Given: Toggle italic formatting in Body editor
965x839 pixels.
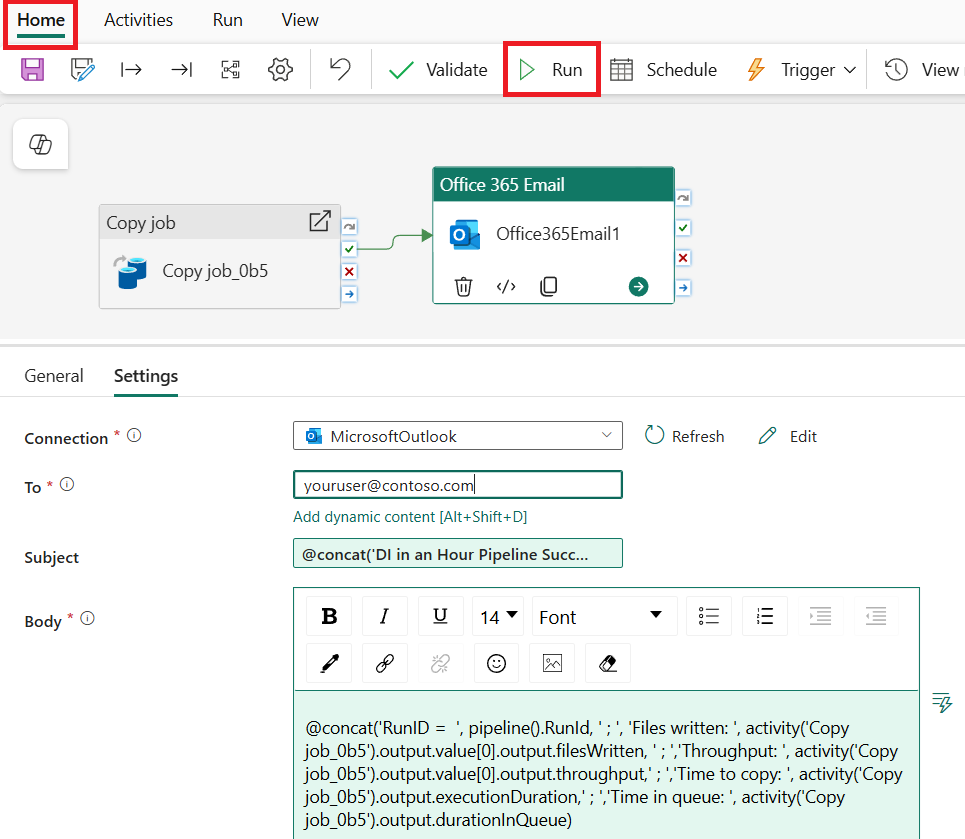Looking at the screenshot, I should pyautogui.click(x=385, y=616).
